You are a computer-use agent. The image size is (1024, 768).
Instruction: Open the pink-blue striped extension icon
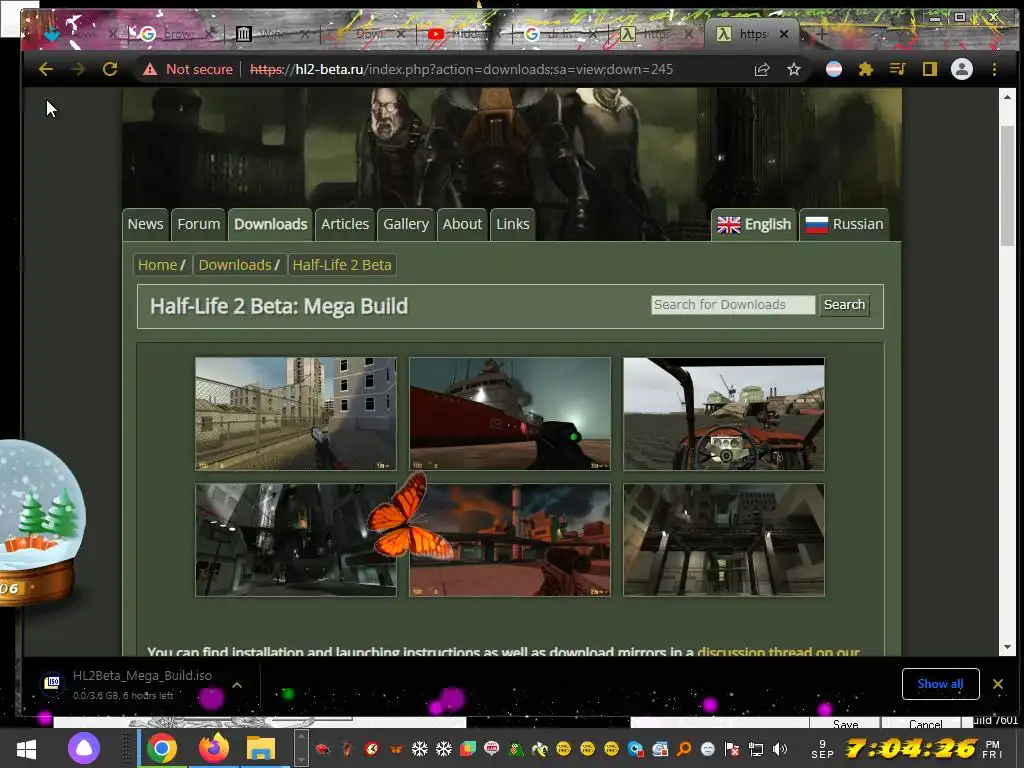pos(834,69)
